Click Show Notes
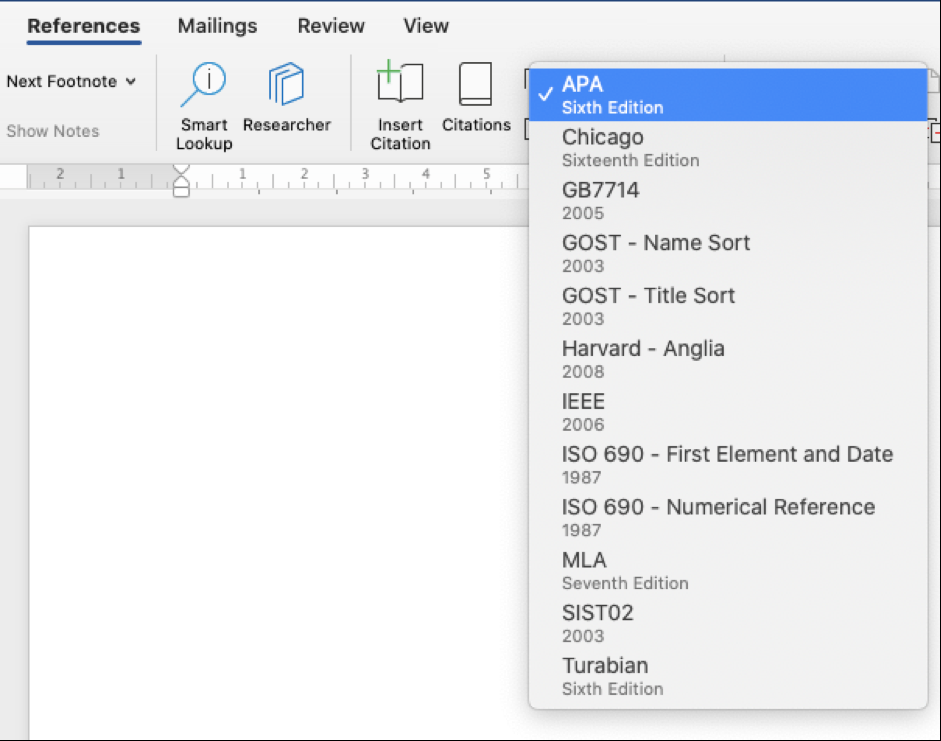 point(52,131)
